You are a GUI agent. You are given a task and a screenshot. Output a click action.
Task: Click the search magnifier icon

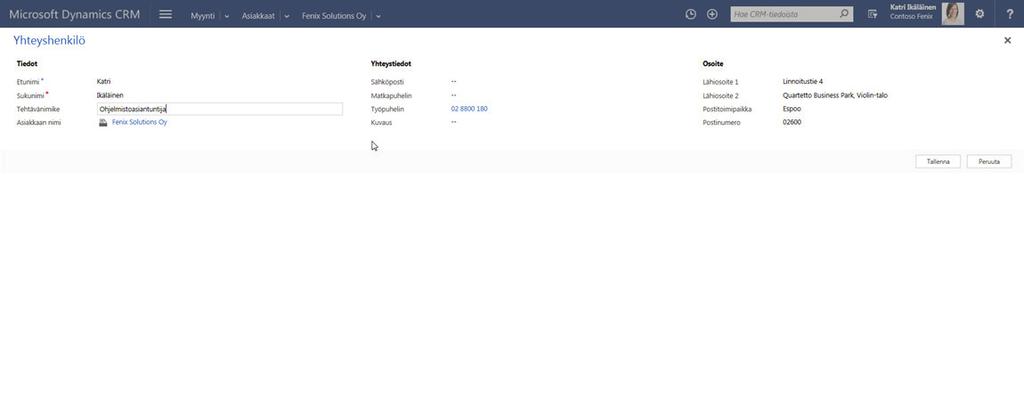pos(844,14)
